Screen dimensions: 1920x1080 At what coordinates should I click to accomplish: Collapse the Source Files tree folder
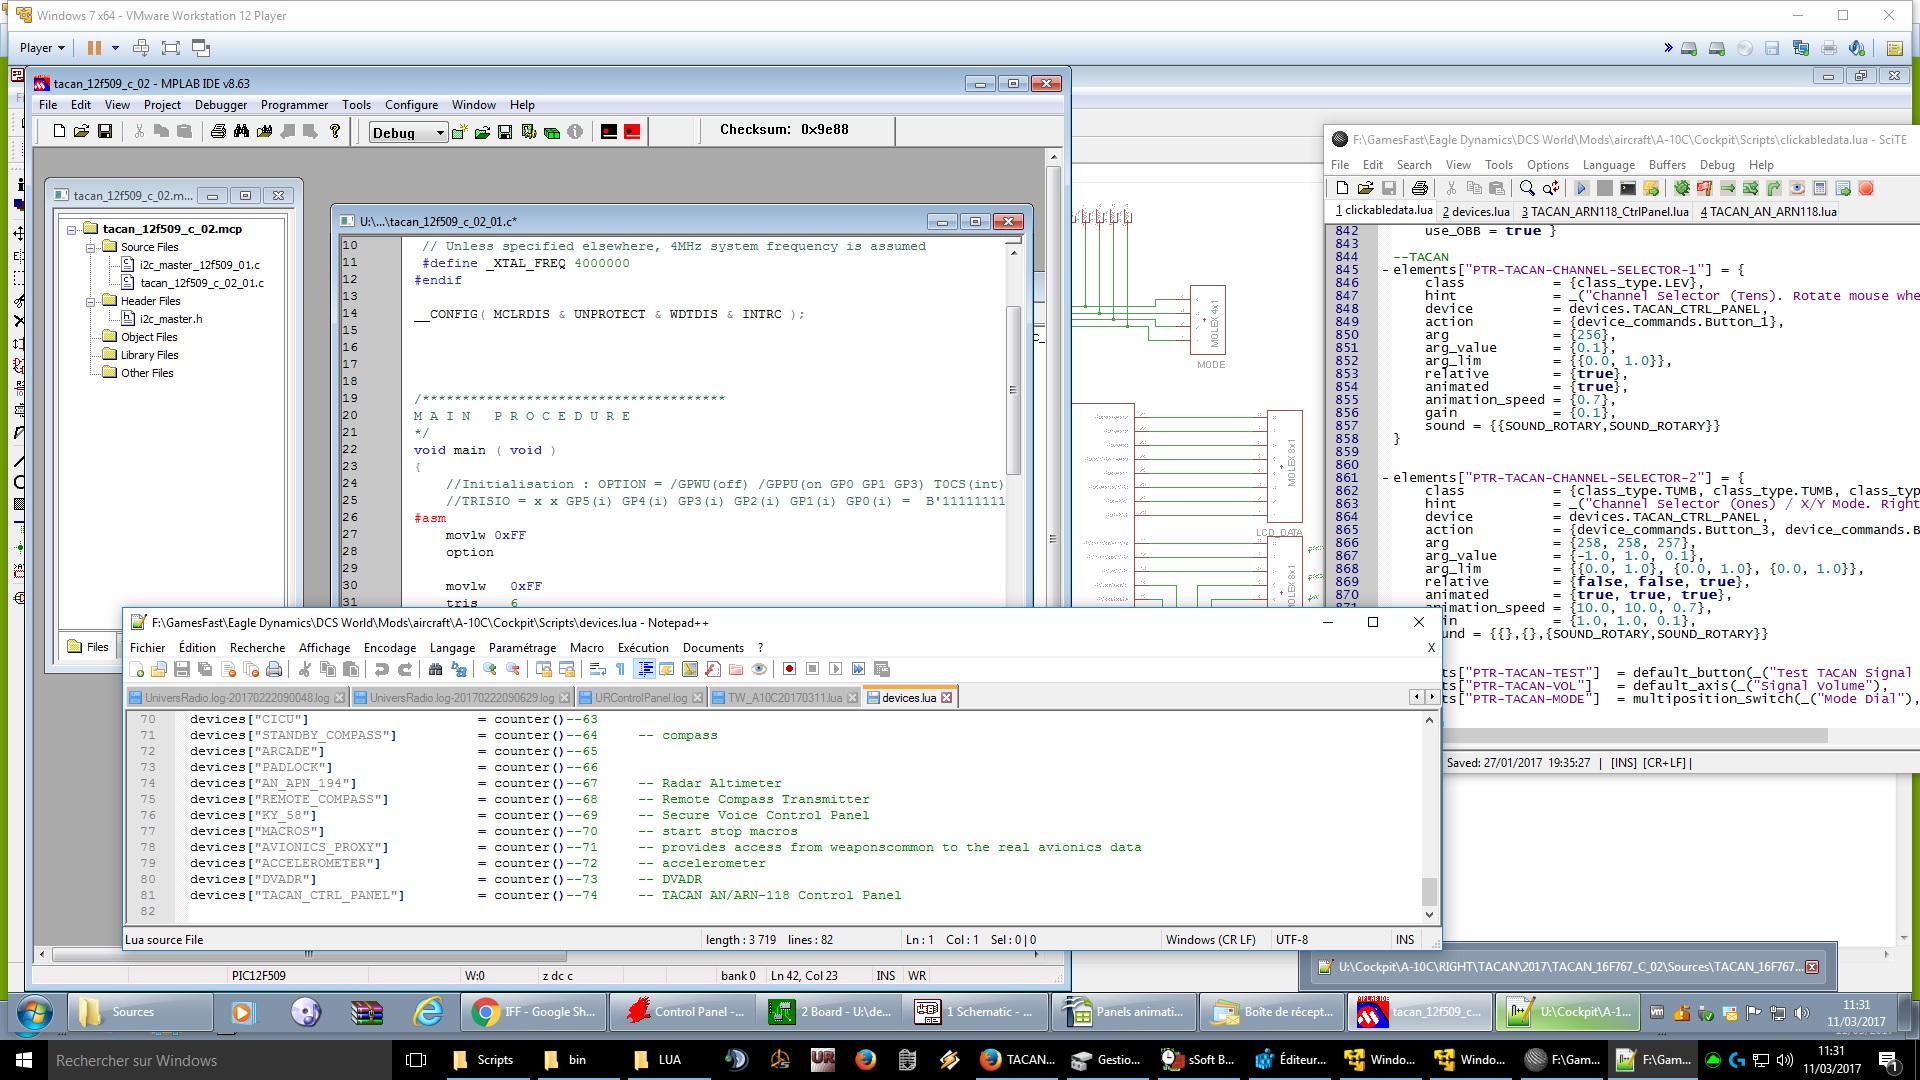click(x=90, y=247)
